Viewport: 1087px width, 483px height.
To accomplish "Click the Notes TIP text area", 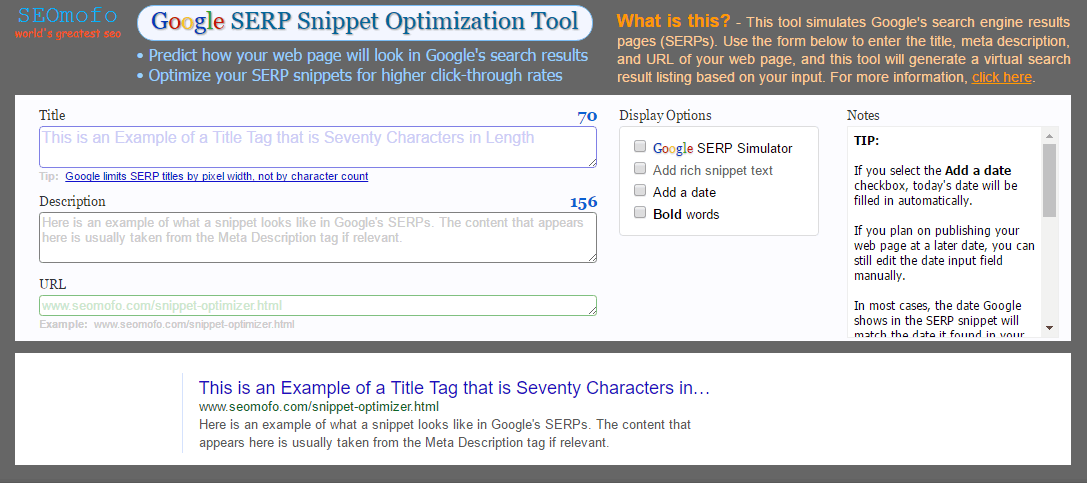I will [x=945, y=232].
